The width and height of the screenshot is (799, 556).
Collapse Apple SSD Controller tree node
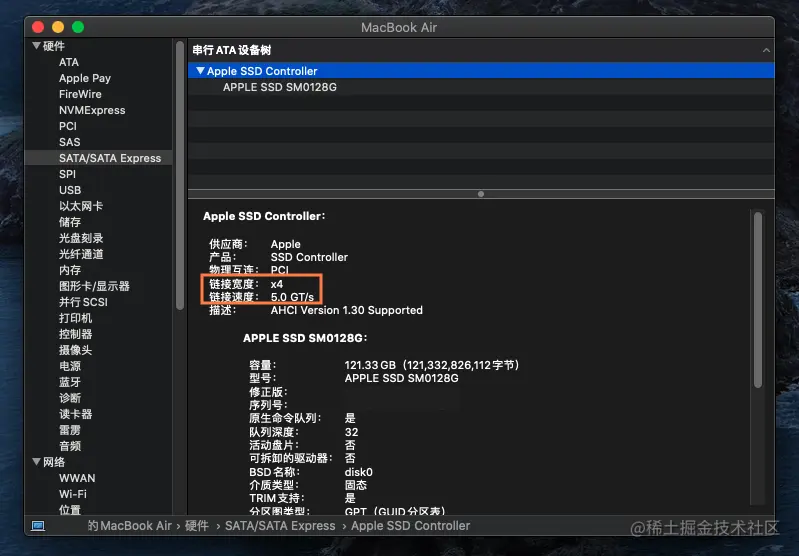pos(200,71)
